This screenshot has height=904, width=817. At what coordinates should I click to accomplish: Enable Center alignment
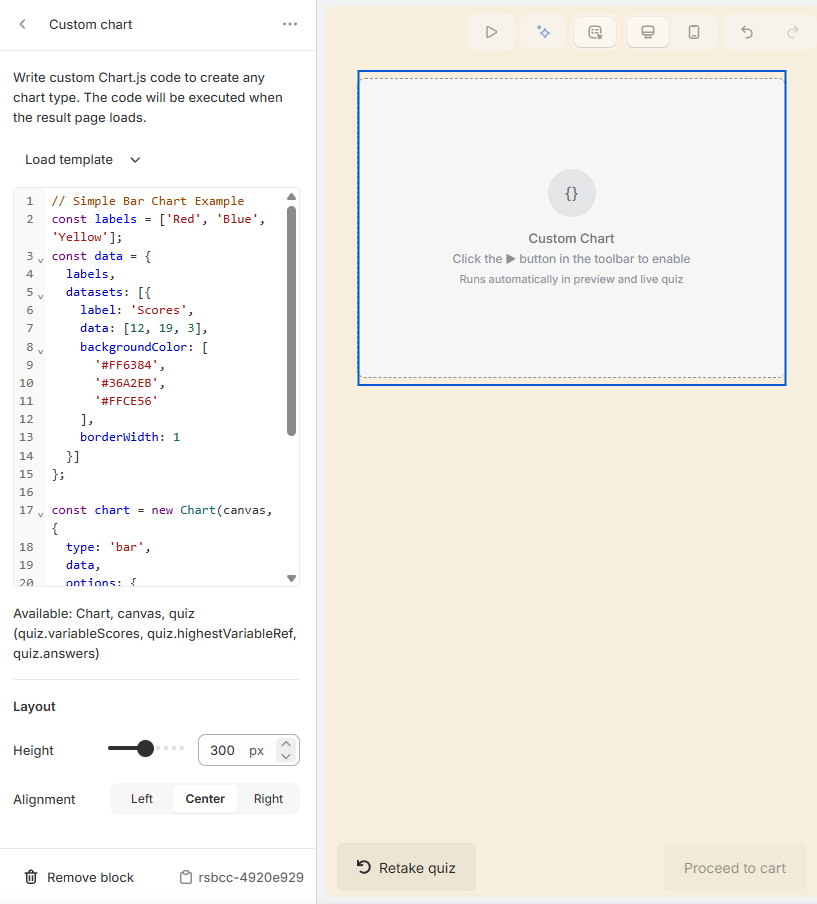pyautogui.click(x=204, y=798)
